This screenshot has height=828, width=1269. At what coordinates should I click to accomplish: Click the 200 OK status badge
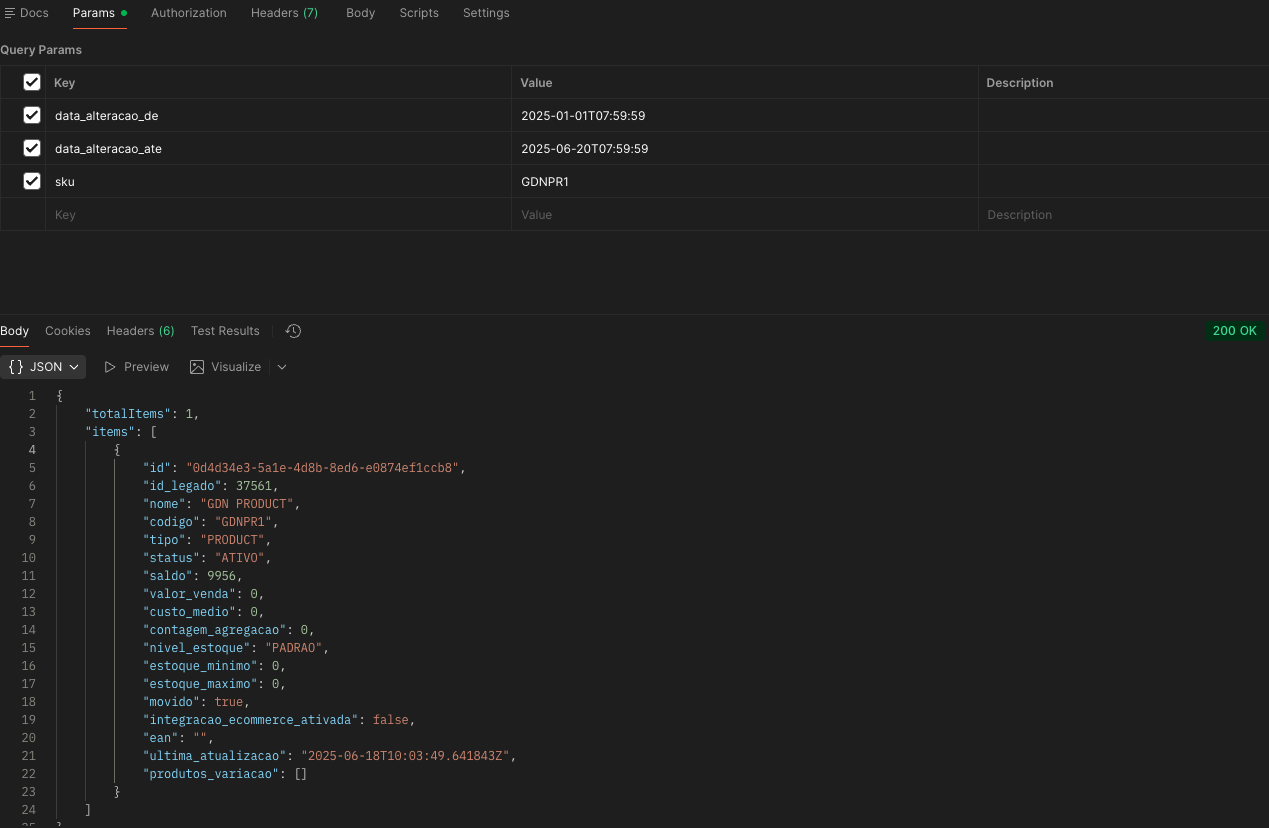point(1234,331)
